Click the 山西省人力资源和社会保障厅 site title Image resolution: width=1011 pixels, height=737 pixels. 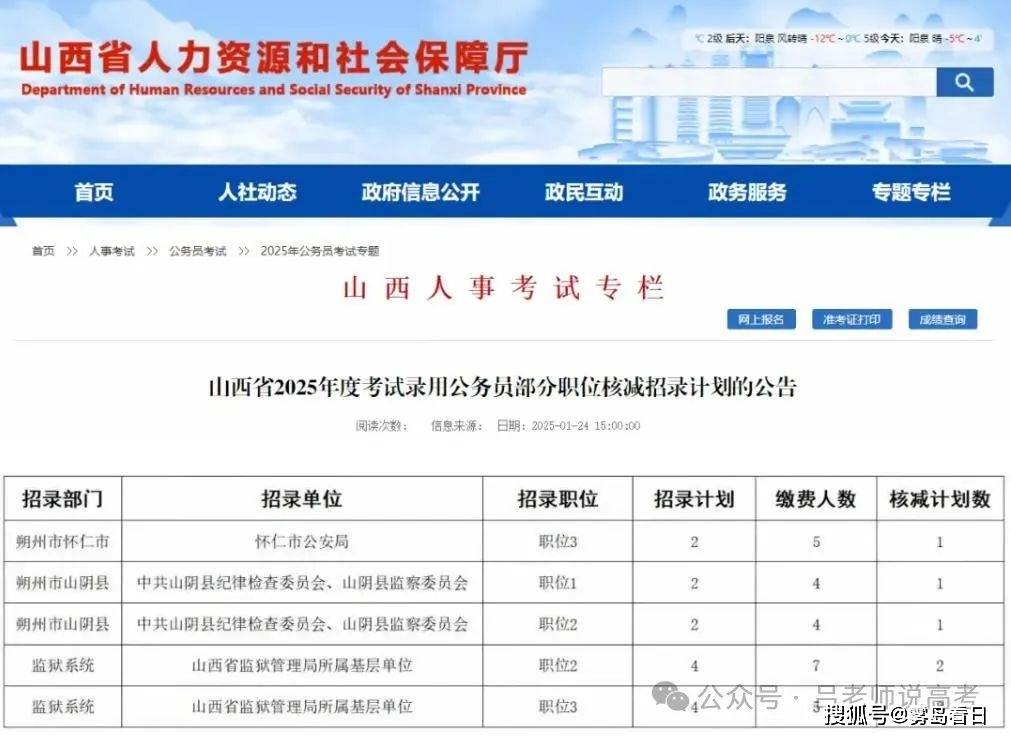point(274,57)
